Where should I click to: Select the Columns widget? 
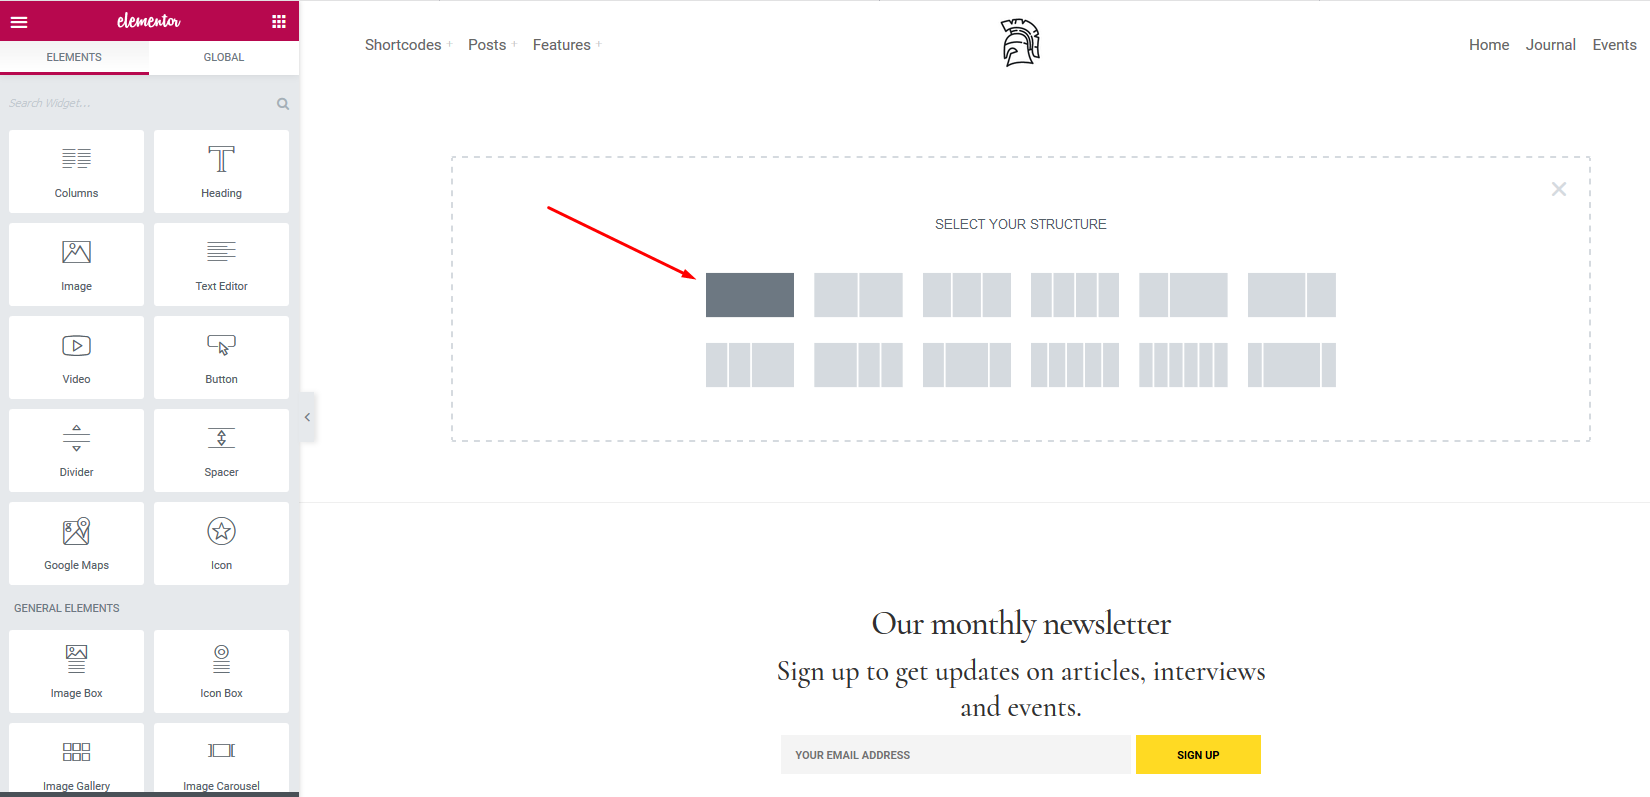click(76, 171)
